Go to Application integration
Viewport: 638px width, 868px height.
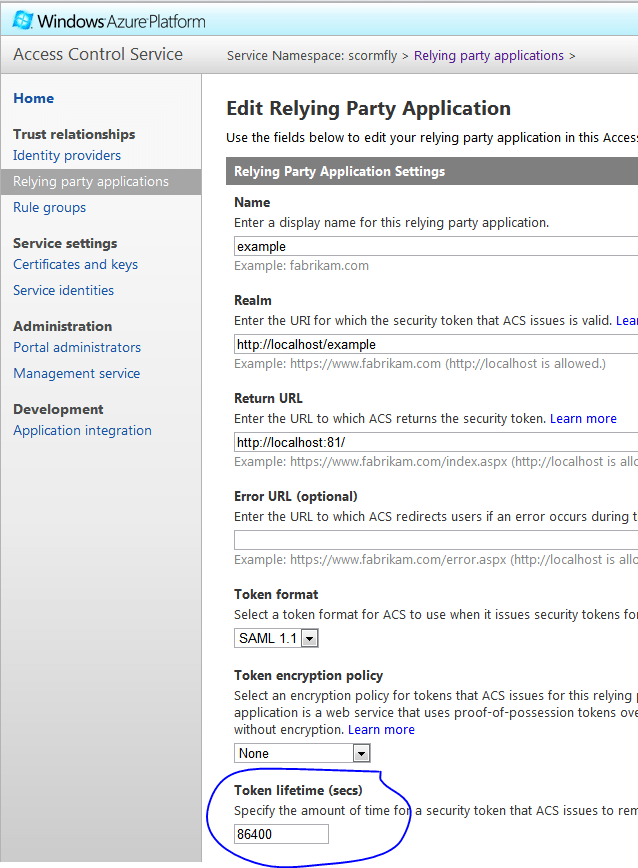tap(82, 430)
